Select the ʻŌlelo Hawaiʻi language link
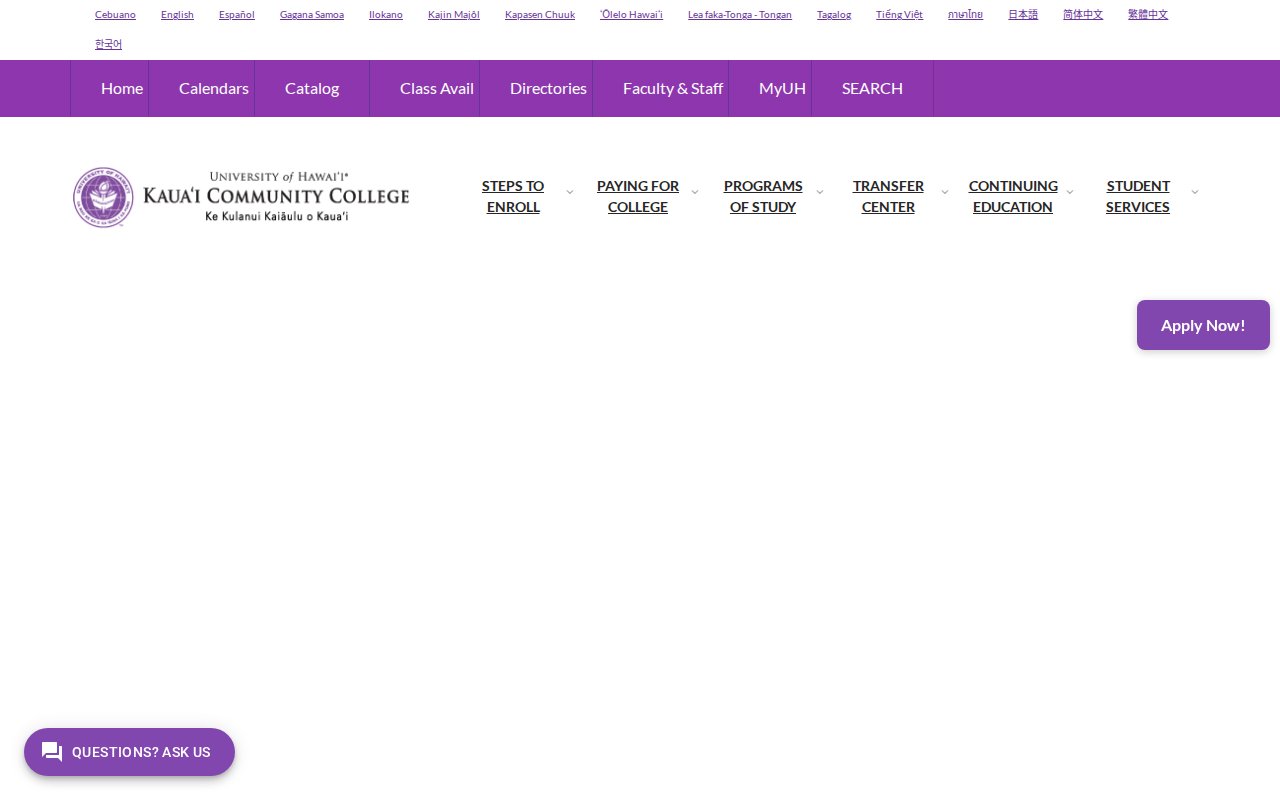 click(631, 15)
